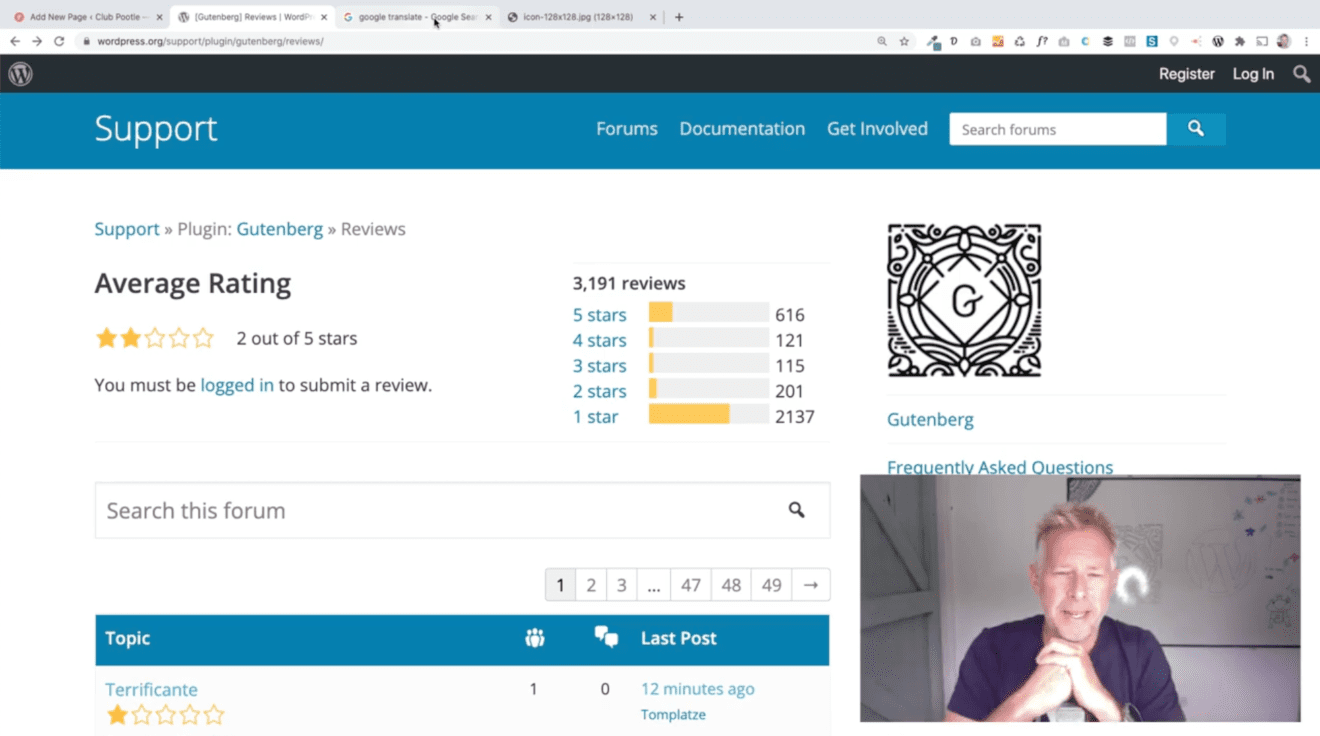The width and height of the screenshot is (1320, 736).
Task: Open the f? font identifier extension
Action: 1041,42
